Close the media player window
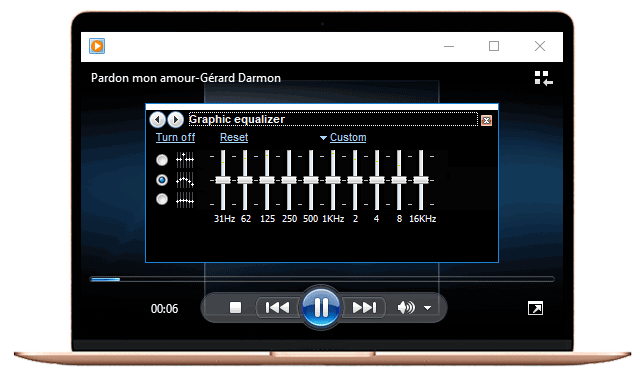 click(540, 46)
